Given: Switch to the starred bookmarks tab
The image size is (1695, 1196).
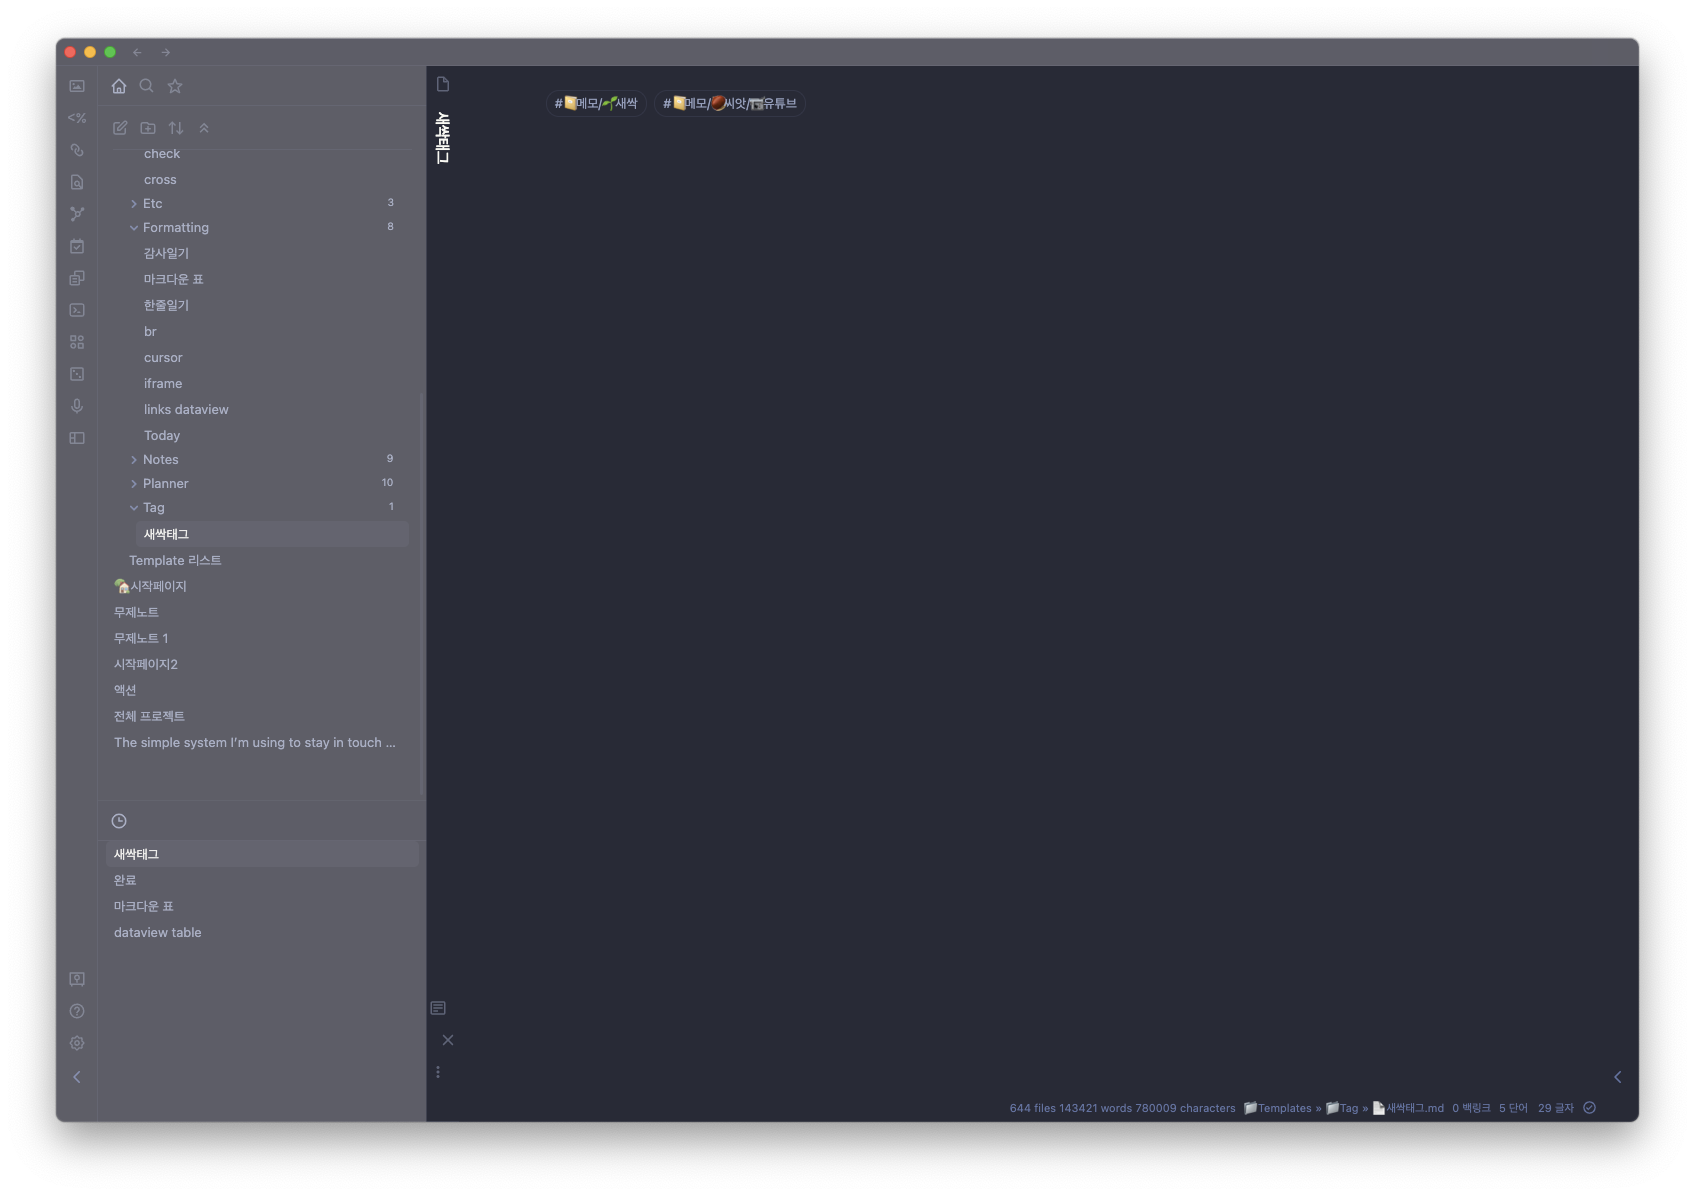Looking at the screenshot, I should coord(175,86).
